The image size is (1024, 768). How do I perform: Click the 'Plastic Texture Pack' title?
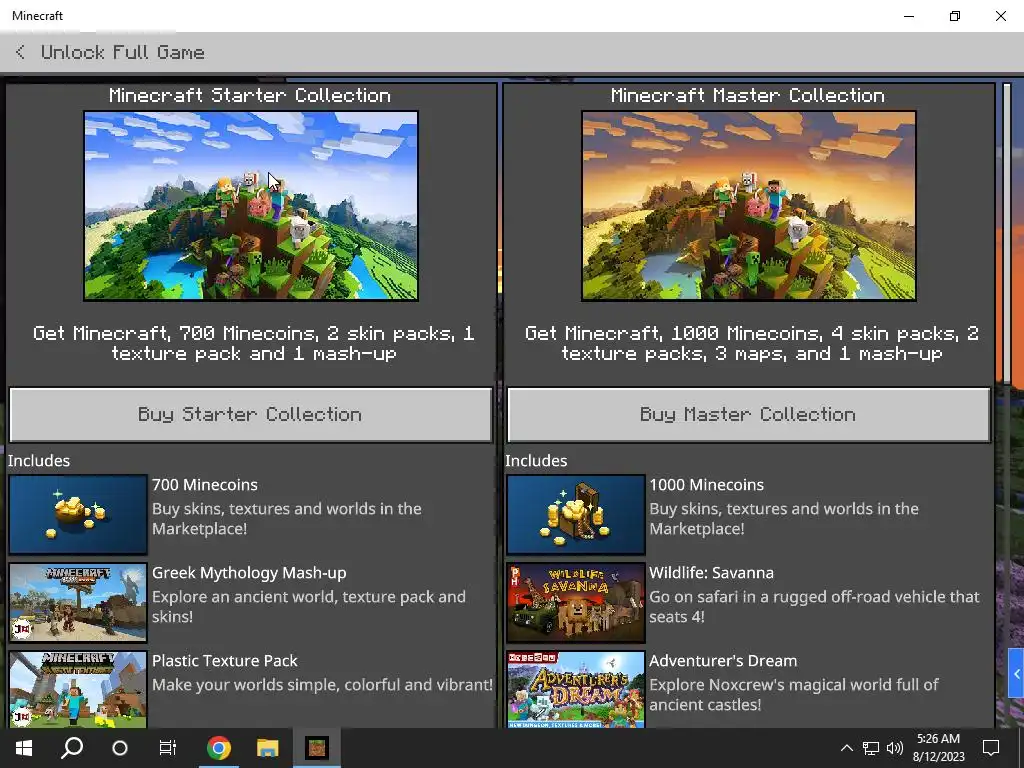pos(224,660)
